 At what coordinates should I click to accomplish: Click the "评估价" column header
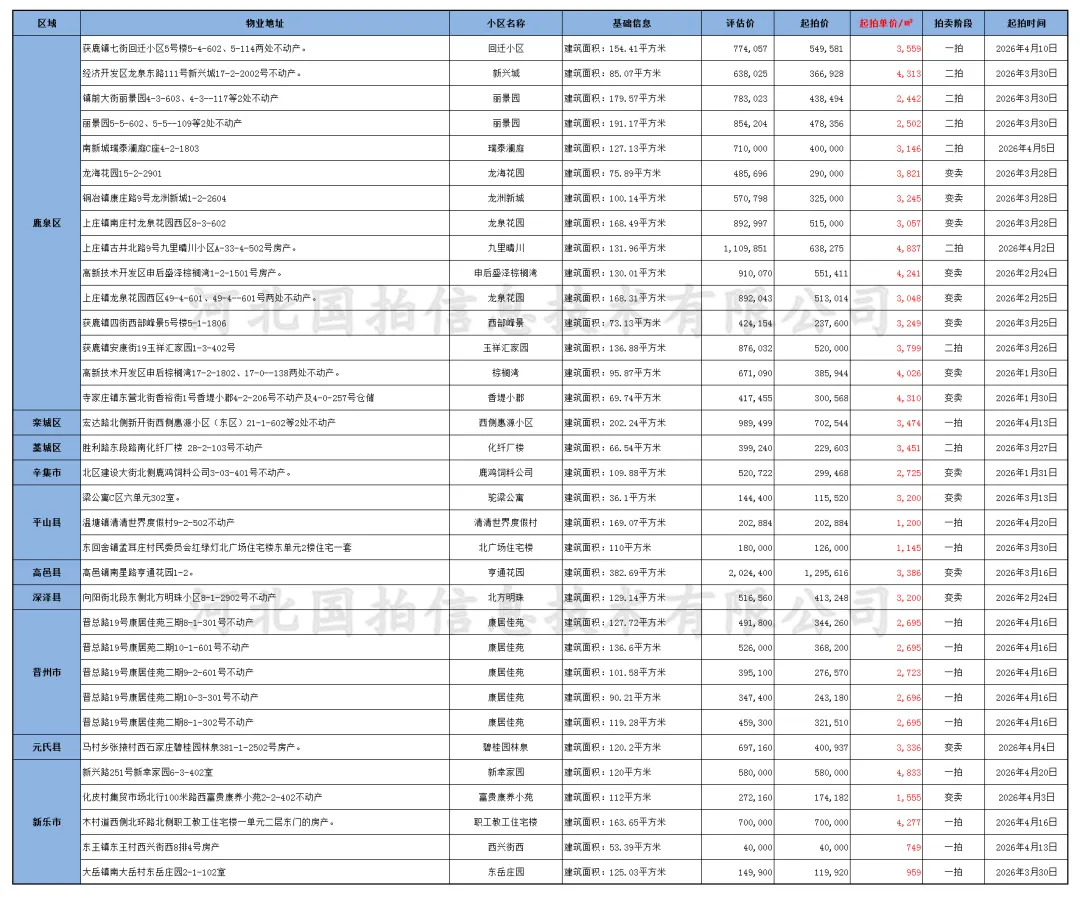(x=738, y=23)
